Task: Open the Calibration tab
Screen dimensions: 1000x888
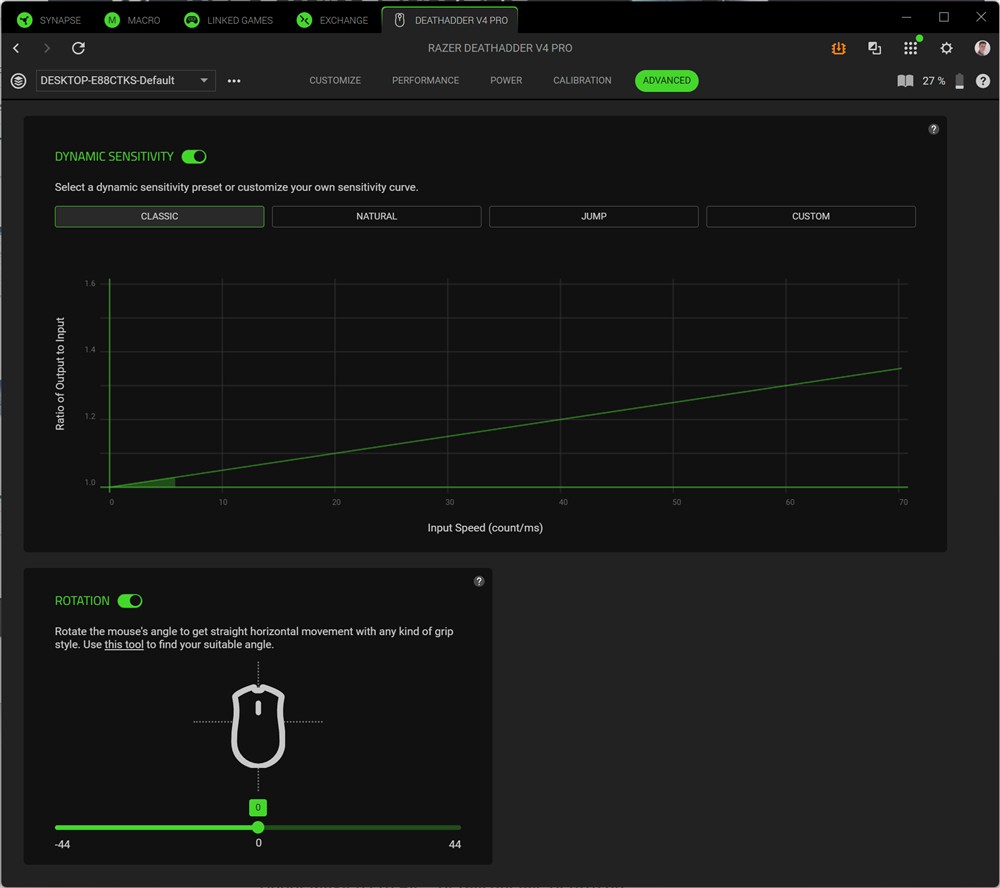Action: (x=582, y=81)
